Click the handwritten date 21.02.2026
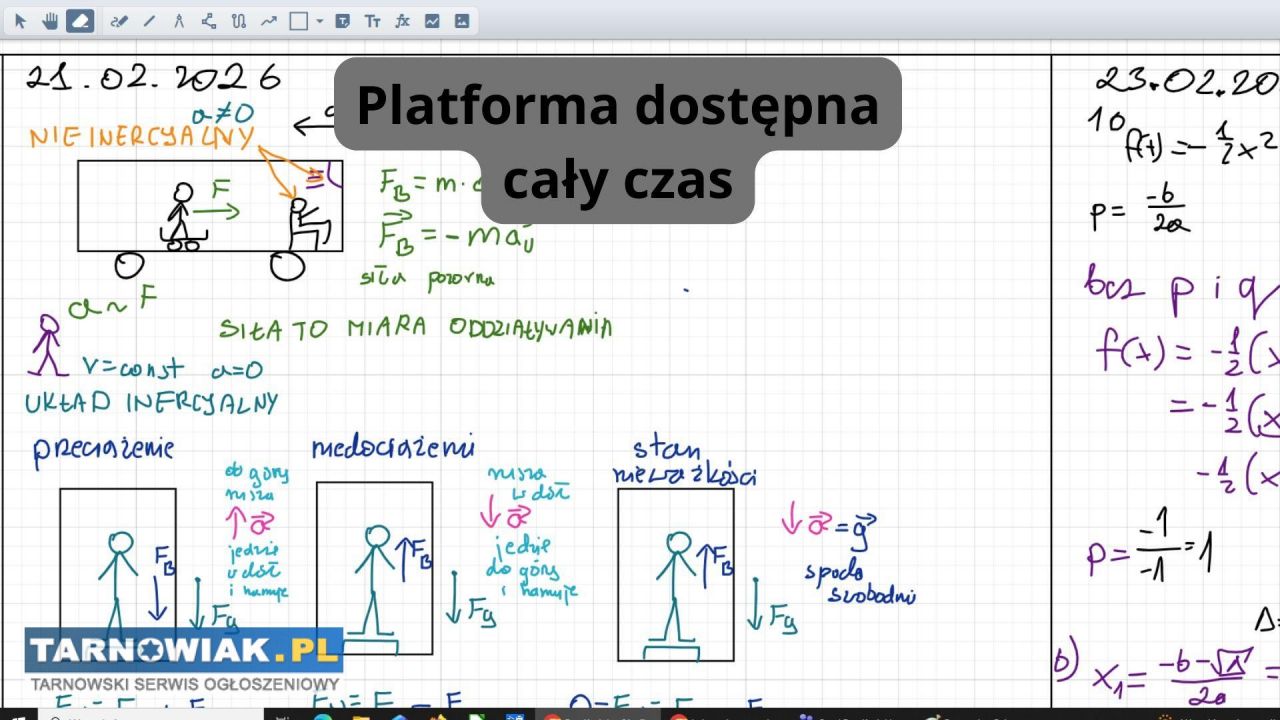This screenshot has height=720, width=1280. click(153, 79)
